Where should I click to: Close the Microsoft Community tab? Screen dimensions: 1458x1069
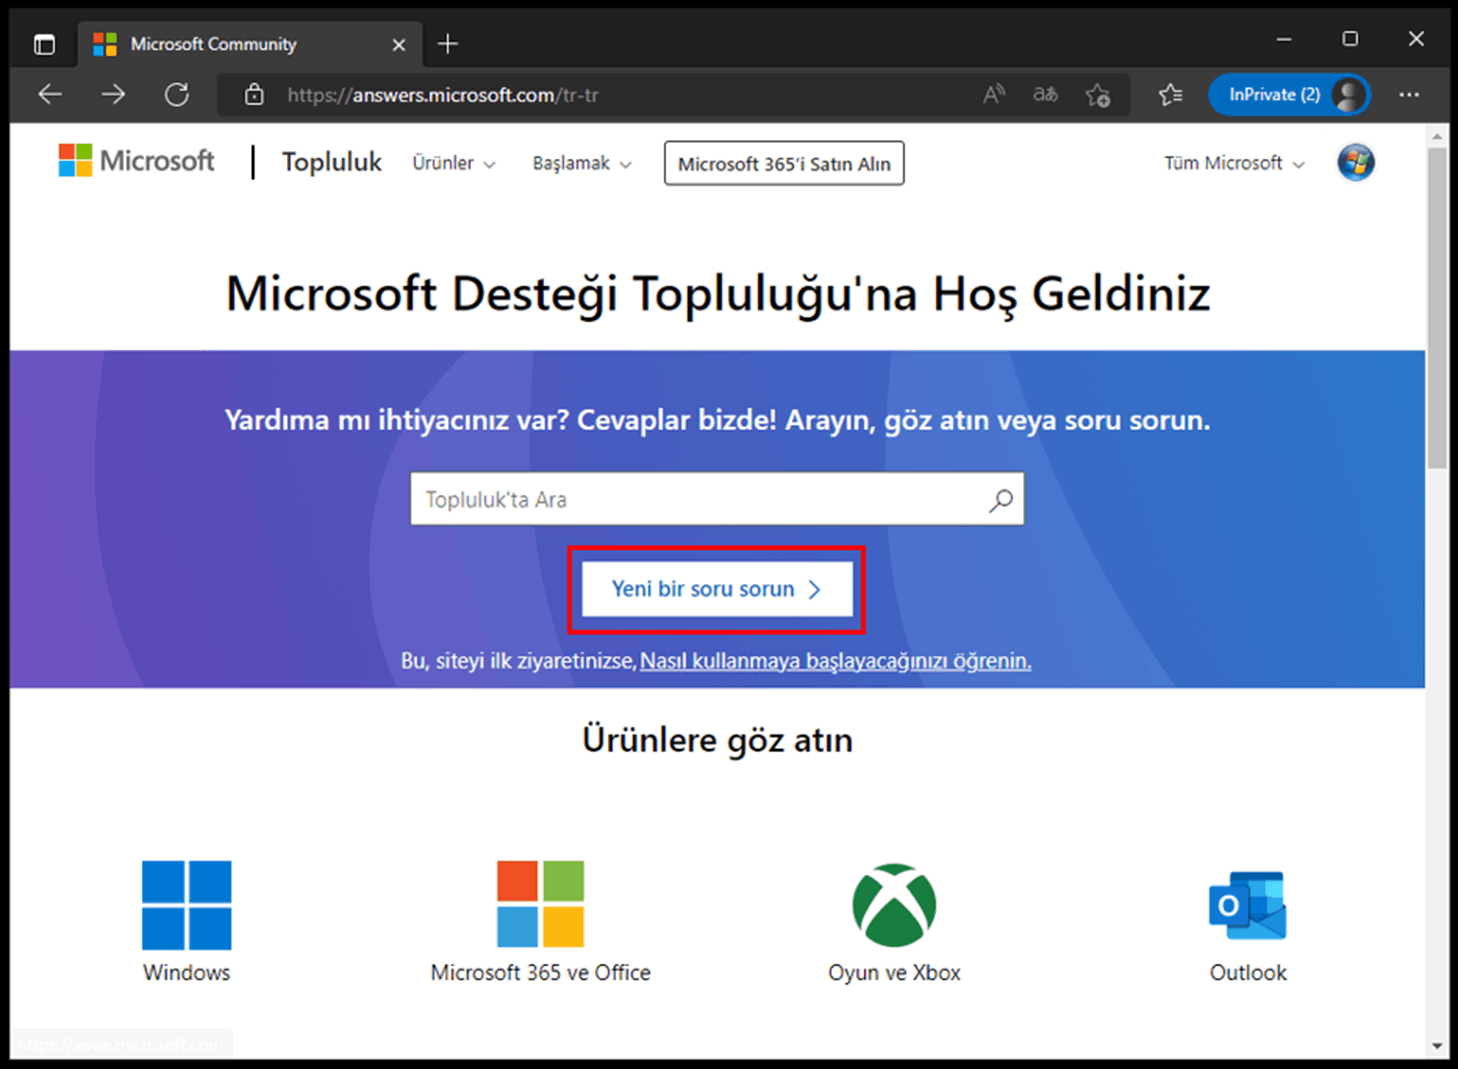pyautogui.click(x=398, y=45)
